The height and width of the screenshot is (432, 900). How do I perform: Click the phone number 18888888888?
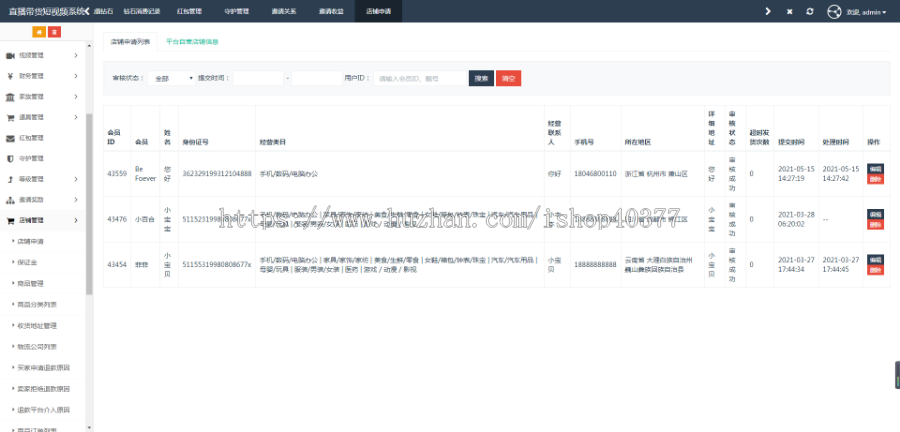coord(595,264)
